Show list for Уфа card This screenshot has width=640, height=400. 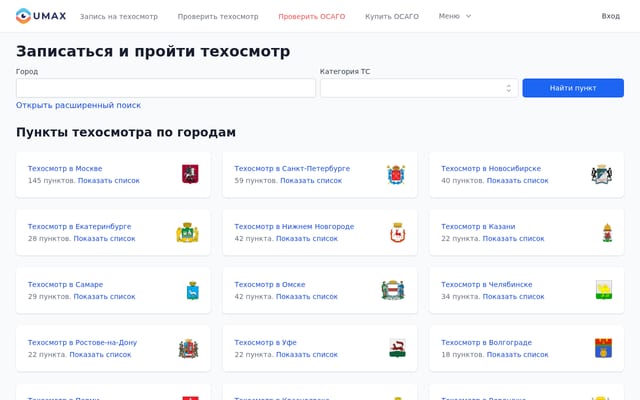click(x=307, y=354)
